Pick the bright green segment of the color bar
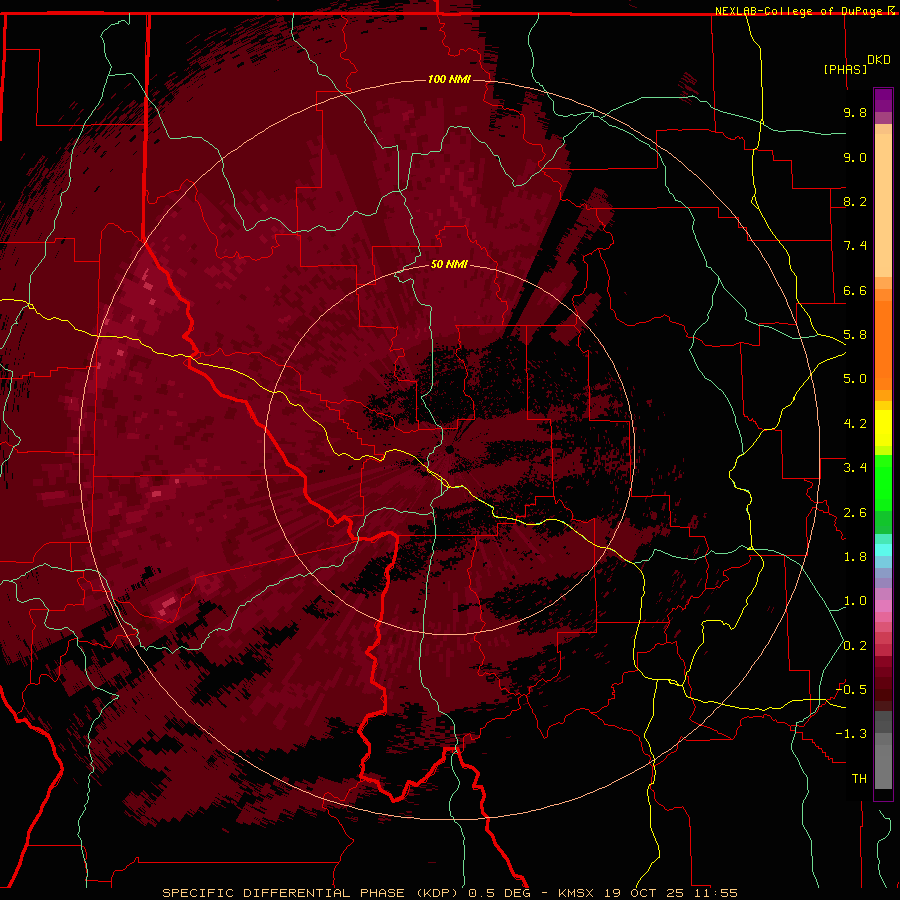900x900 pixels. click(883, 483)
